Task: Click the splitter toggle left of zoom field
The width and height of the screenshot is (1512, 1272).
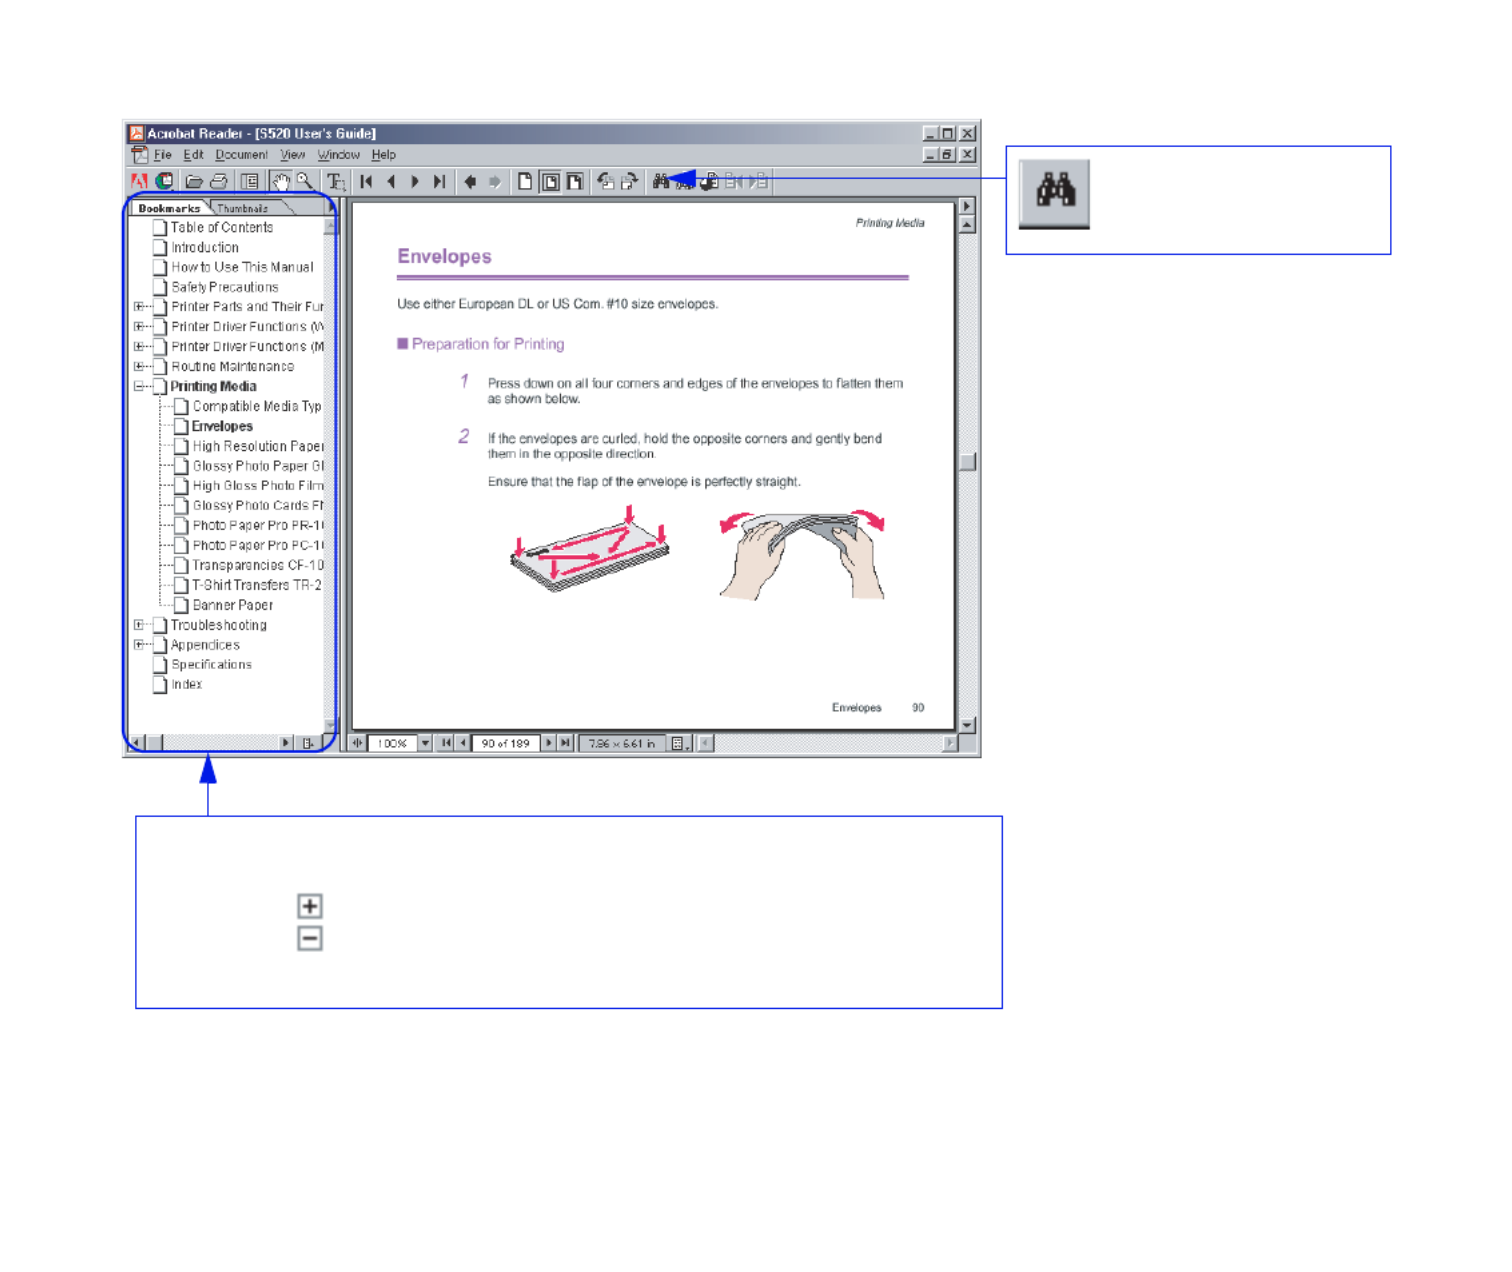Action: click(x=356, y=743)
